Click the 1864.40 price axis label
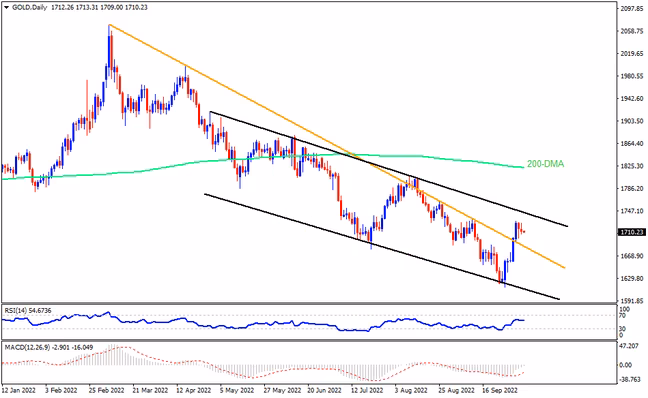The image size is (648, 398). point(632,143)
